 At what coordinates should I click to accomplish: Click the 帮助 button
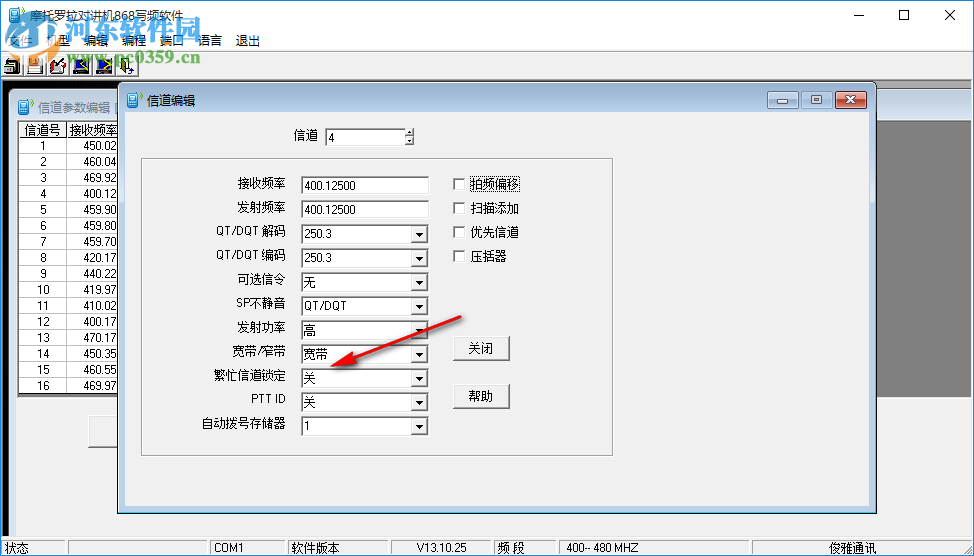tap(481, 396)
